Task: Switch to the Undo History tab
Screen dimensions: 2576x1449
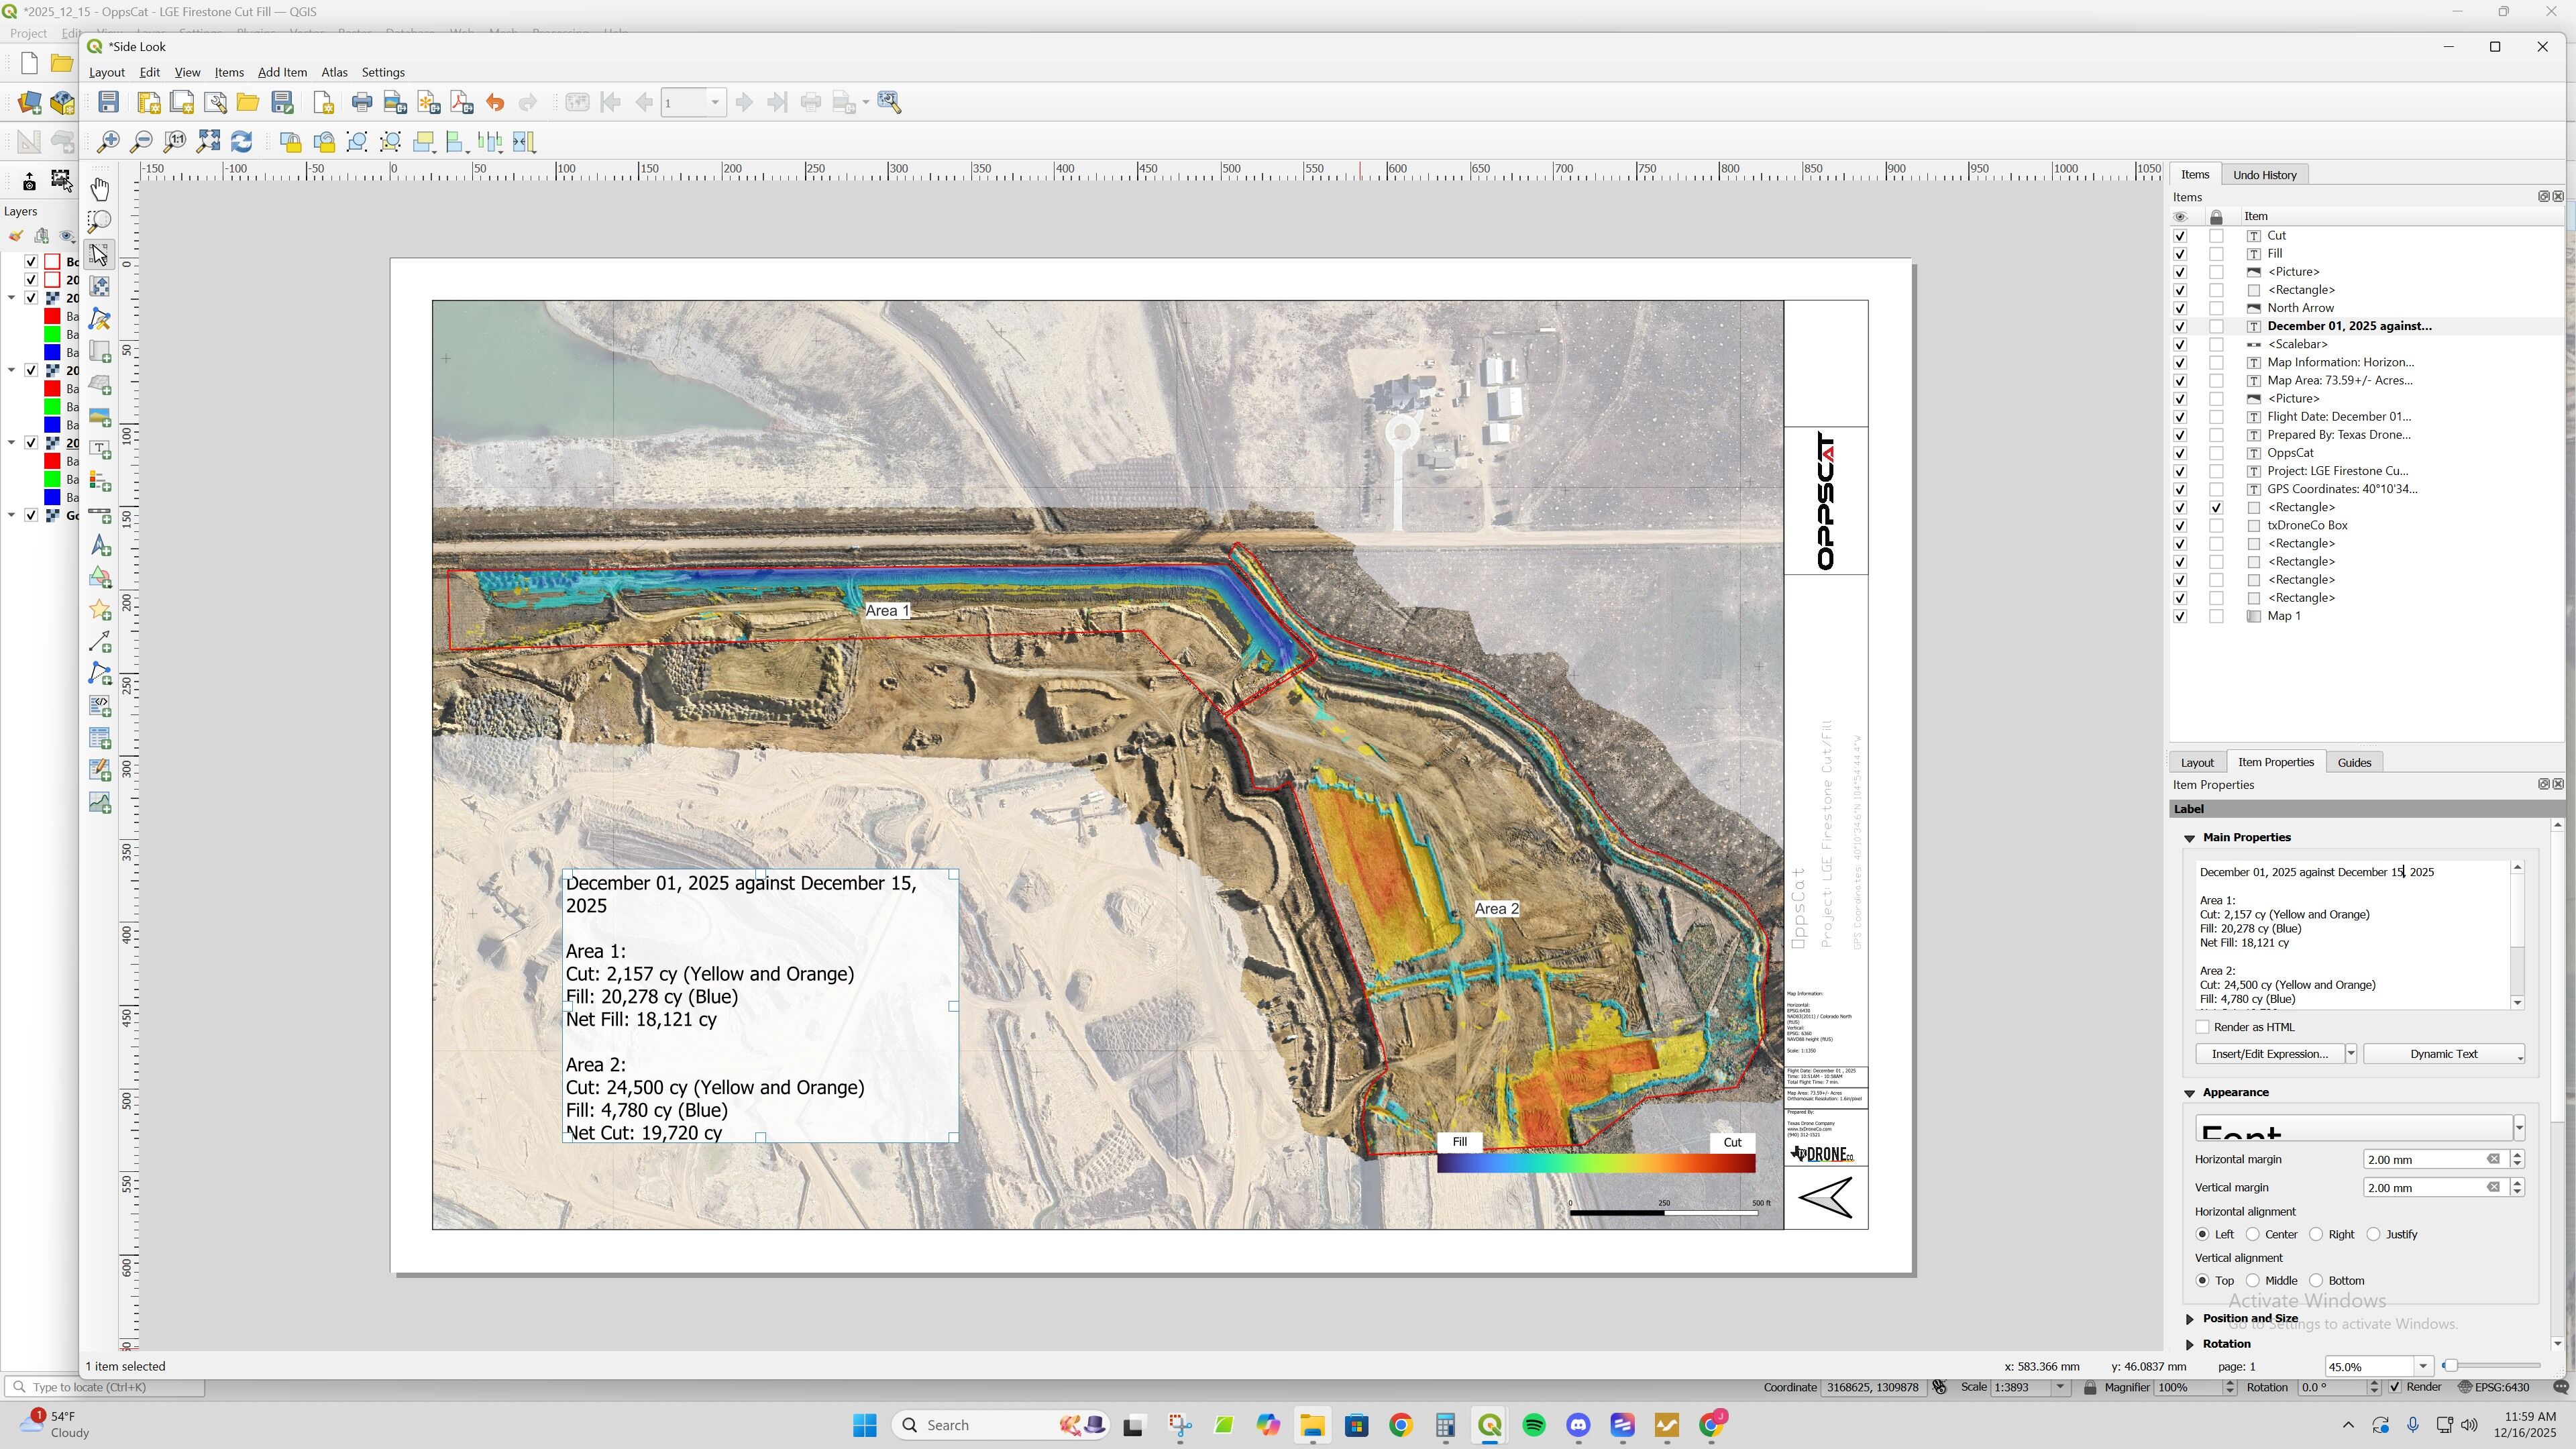Action: click(x=2265, y=175)
